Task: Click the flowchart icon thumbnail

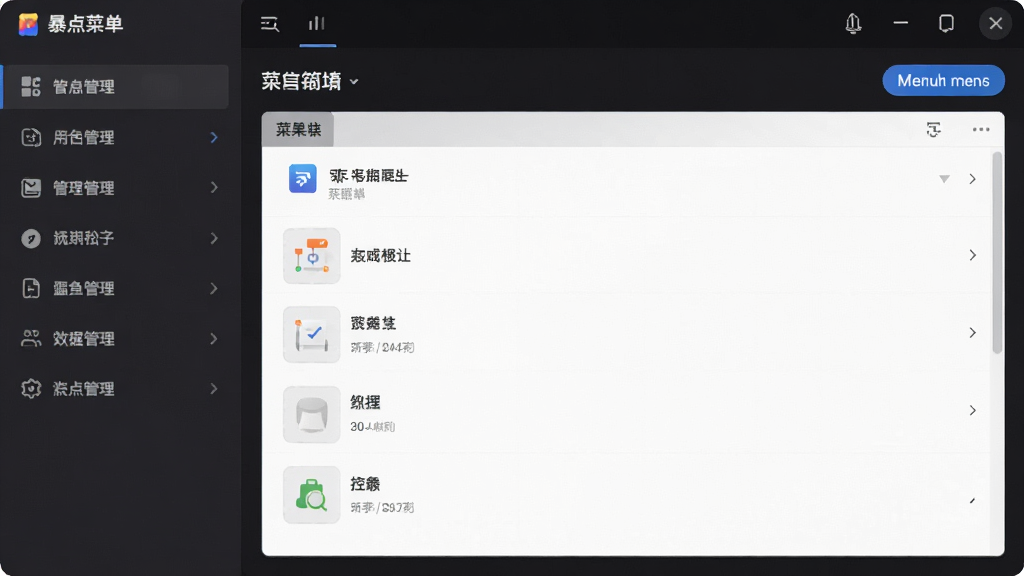Action: [312, 255]
